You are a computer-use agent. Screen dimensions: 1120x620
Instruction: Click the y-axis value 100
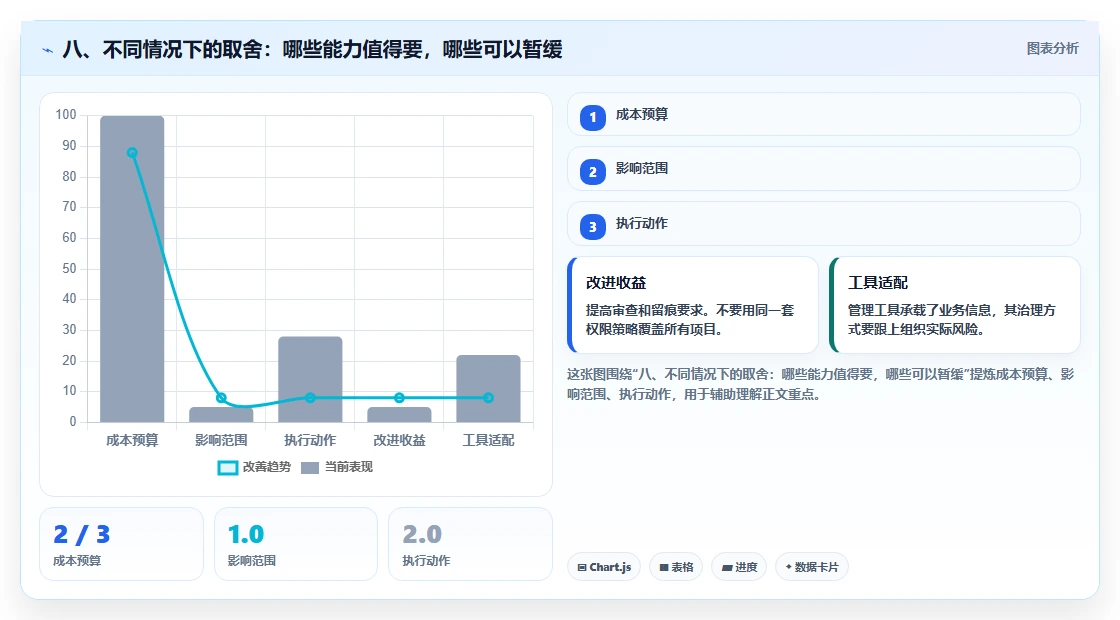(x=66, y=115)
